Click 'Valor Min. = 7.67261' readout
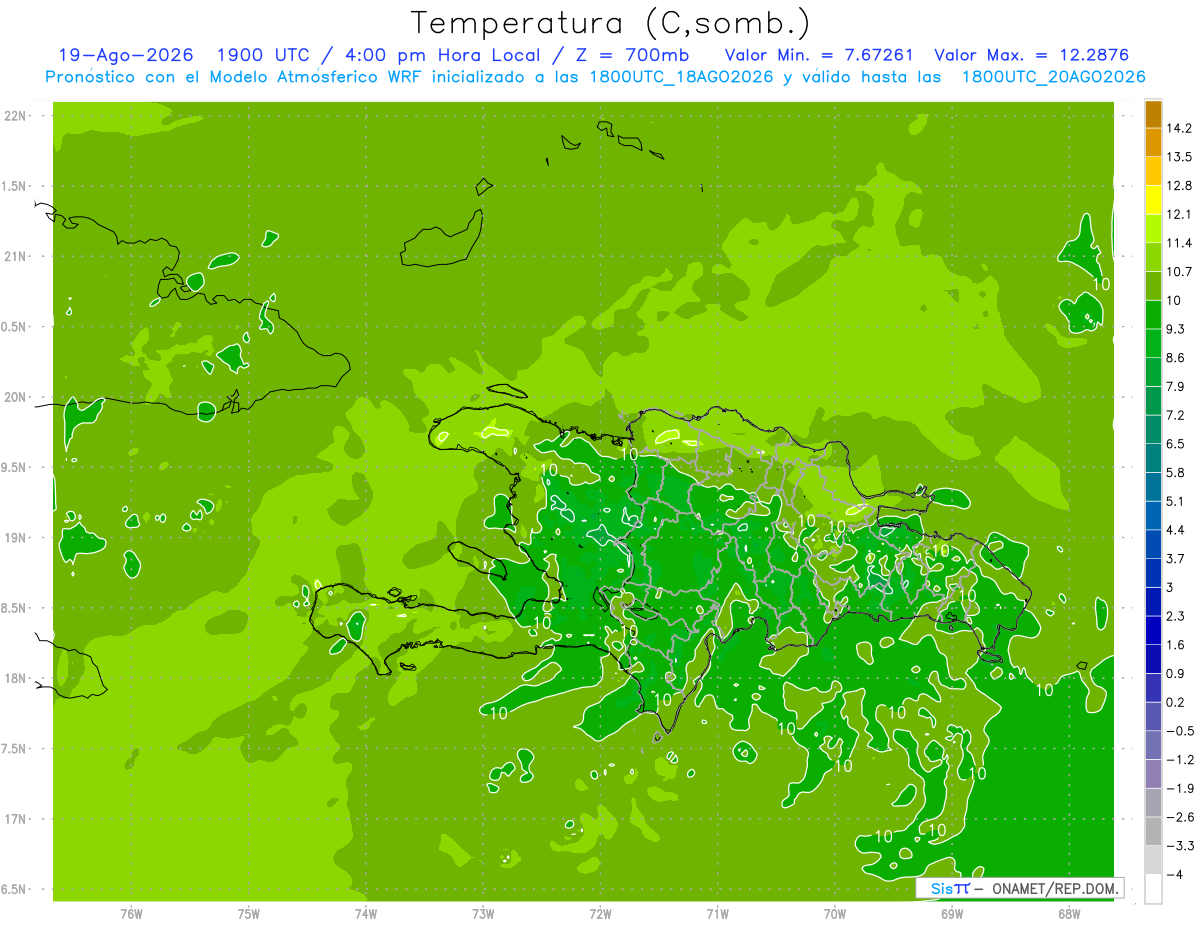 [x=820, y=55]
